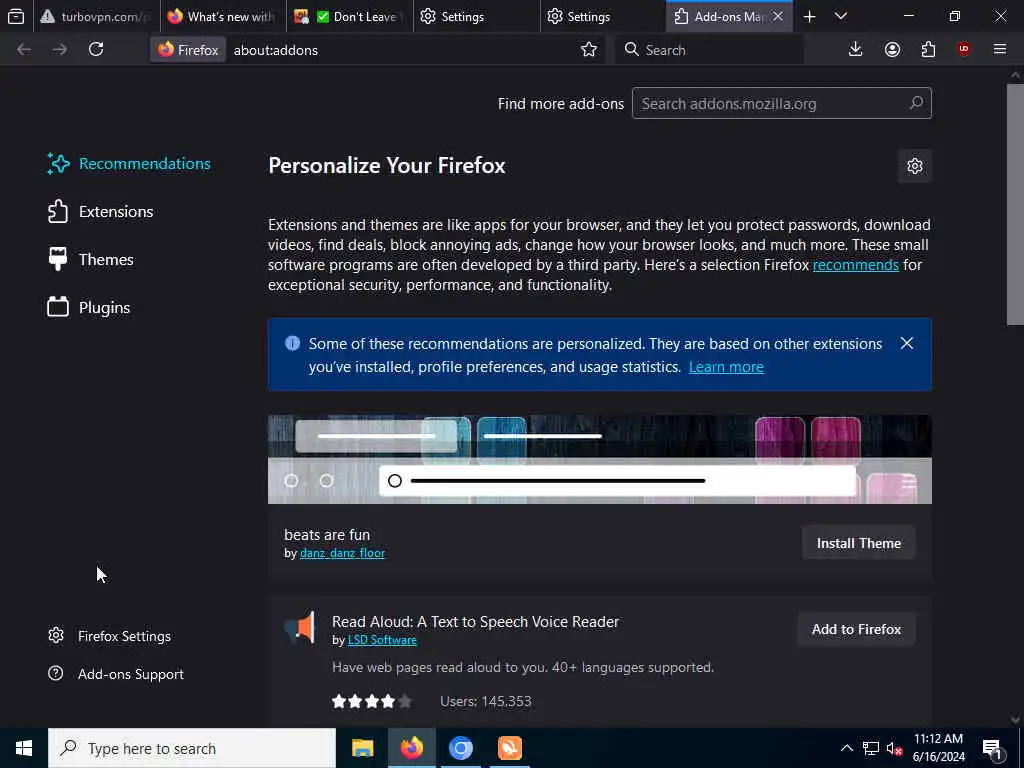The height and width of the screenshot is (768, 1024).
Task: Open File Explorer from the taskbar
Action: [x=362, y=748]
